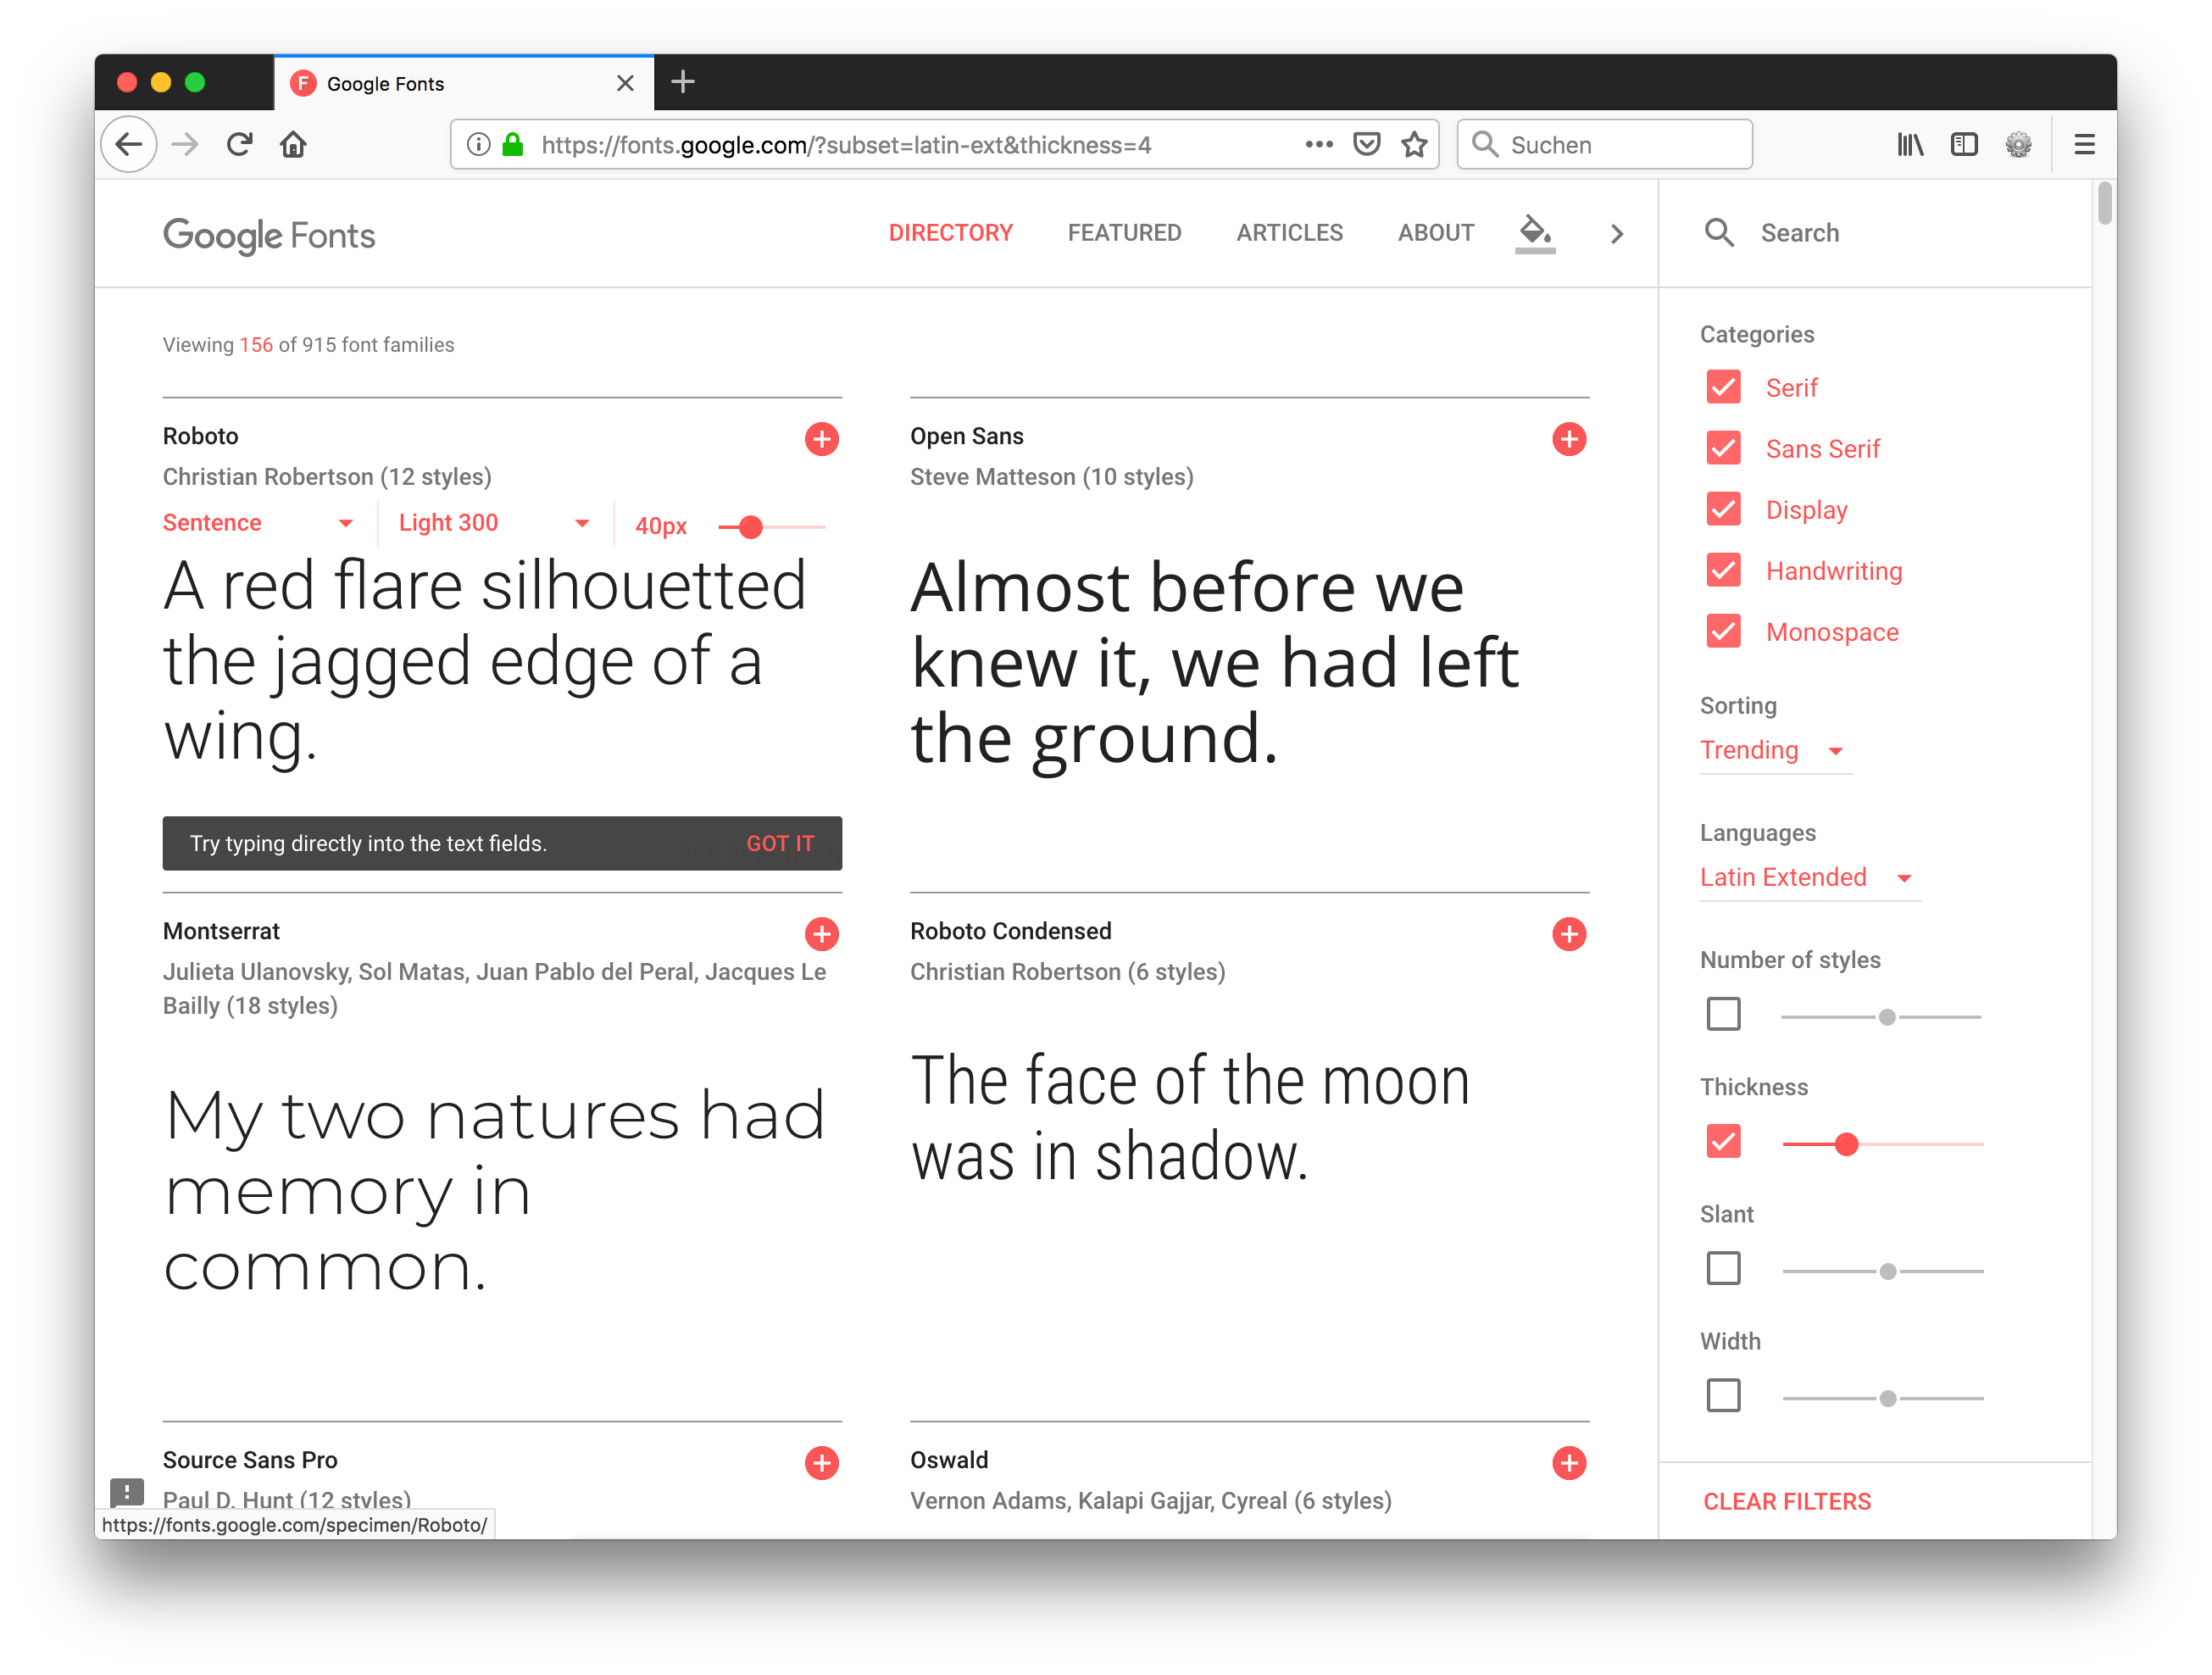This screenshot has width=2212, height=1675.
Task: Add Oswald font to selection
Action: [1568, 1462]
